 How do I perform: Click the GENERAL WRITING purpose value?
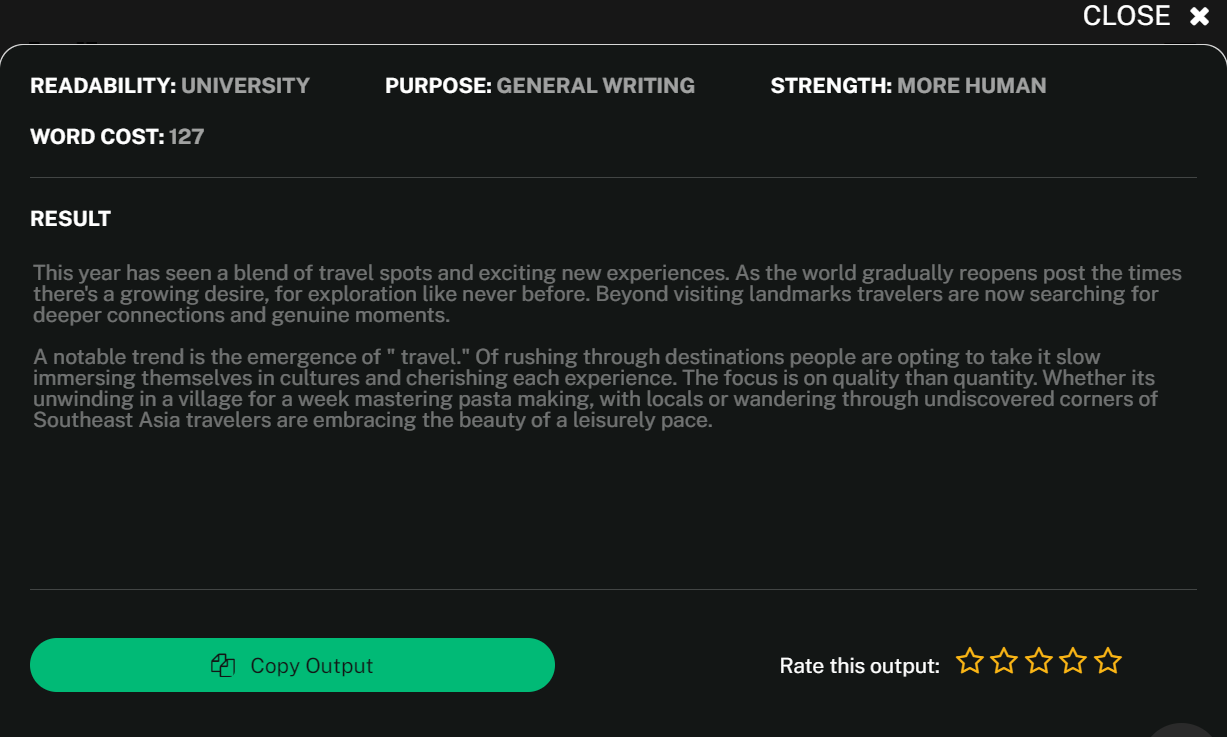(x=595, y=86)
